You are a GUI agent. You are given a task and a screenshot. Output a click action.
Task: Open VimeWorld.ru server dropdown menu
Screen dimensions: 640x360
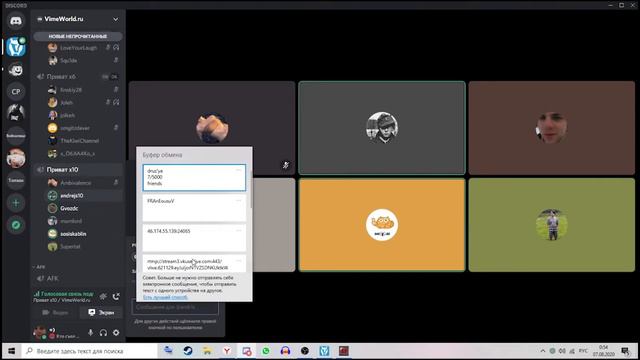pos(116,19)
